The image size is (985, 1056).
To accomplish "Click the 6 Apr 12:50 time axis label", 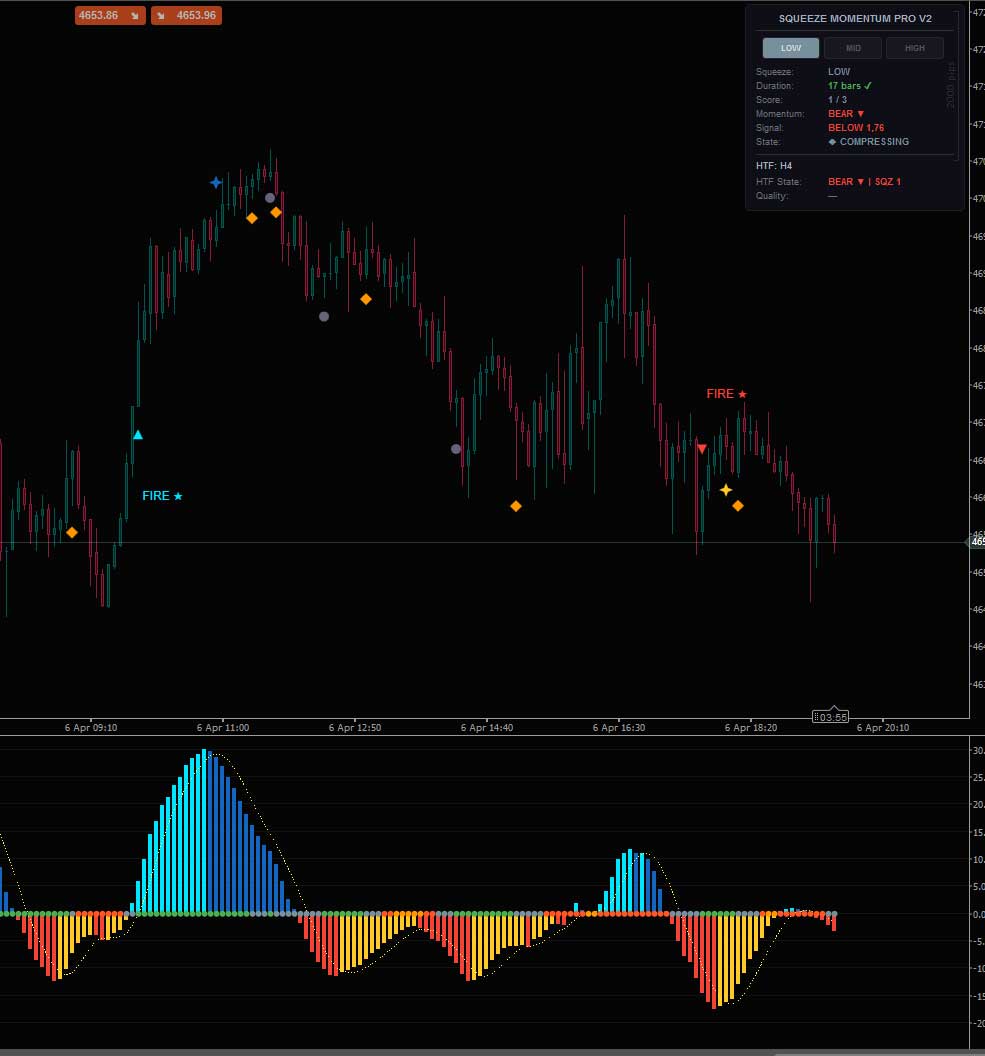I will coord(355,728).
